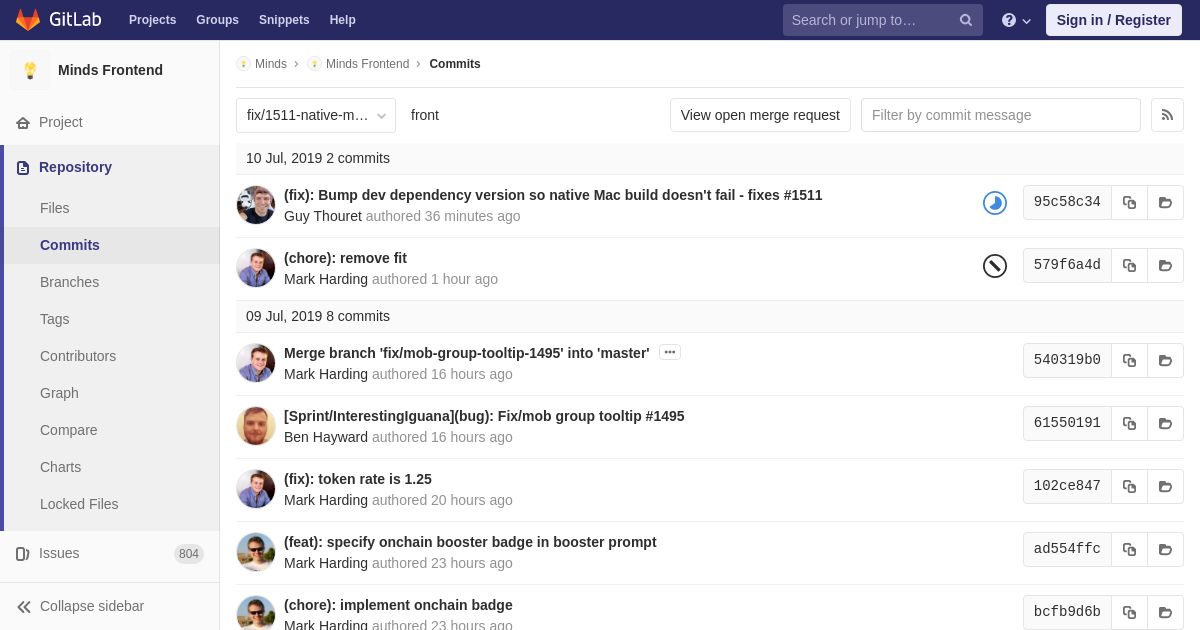The height and width of the screenshot is (630, 1200).
Task: Collapse the sidebar
Action: pos(110,606)
